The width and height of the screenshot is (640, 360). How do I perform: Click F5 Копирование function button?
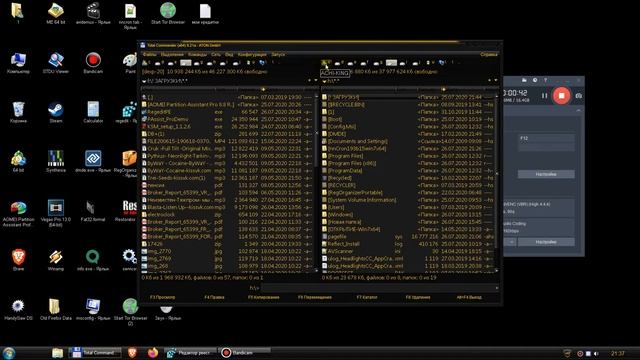pyautogui.click(x=264, y=297)
